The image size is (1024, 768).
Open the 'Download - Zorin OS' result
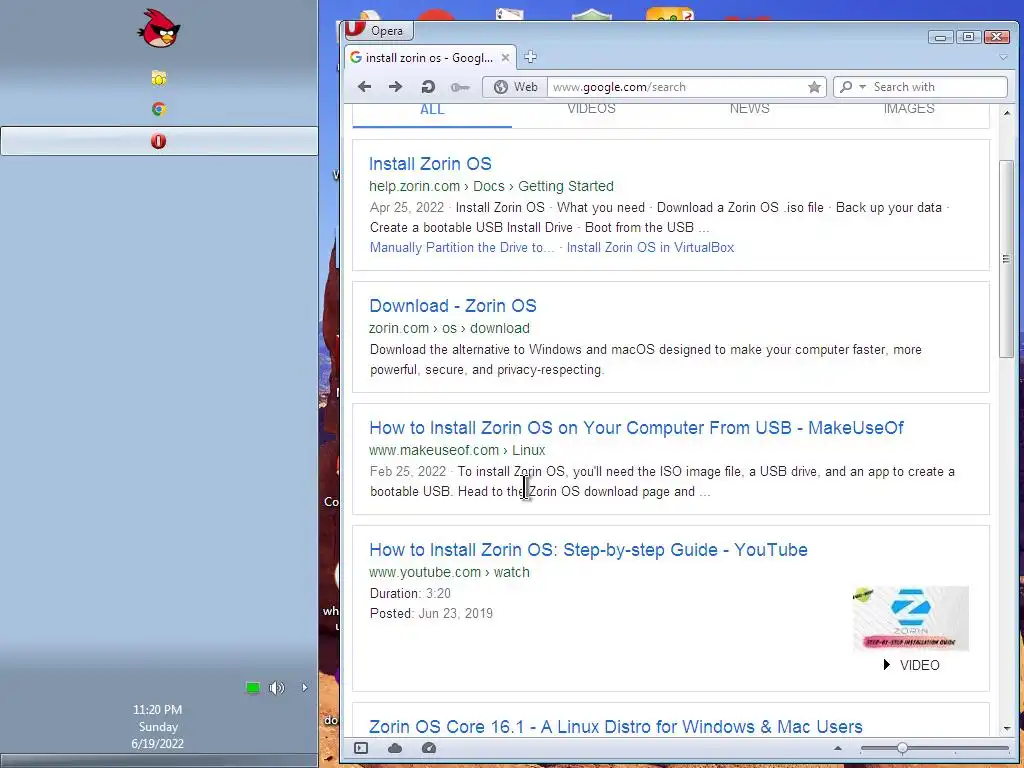(x=453, y=306)
